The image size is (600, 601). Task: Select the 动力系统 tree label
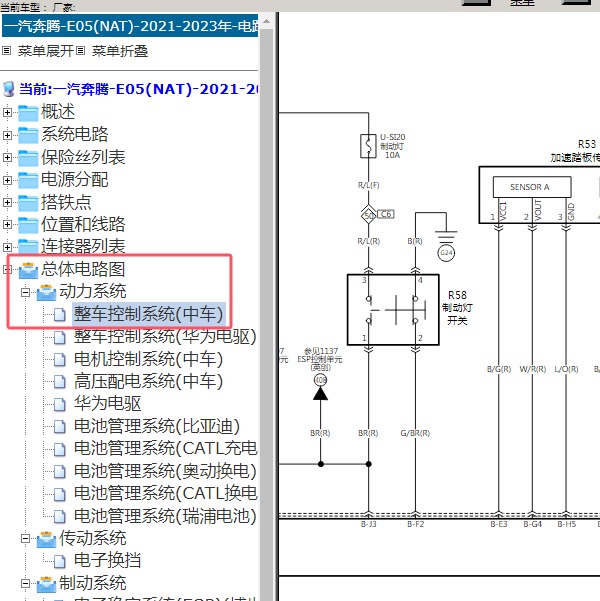(x=92, y=292)
